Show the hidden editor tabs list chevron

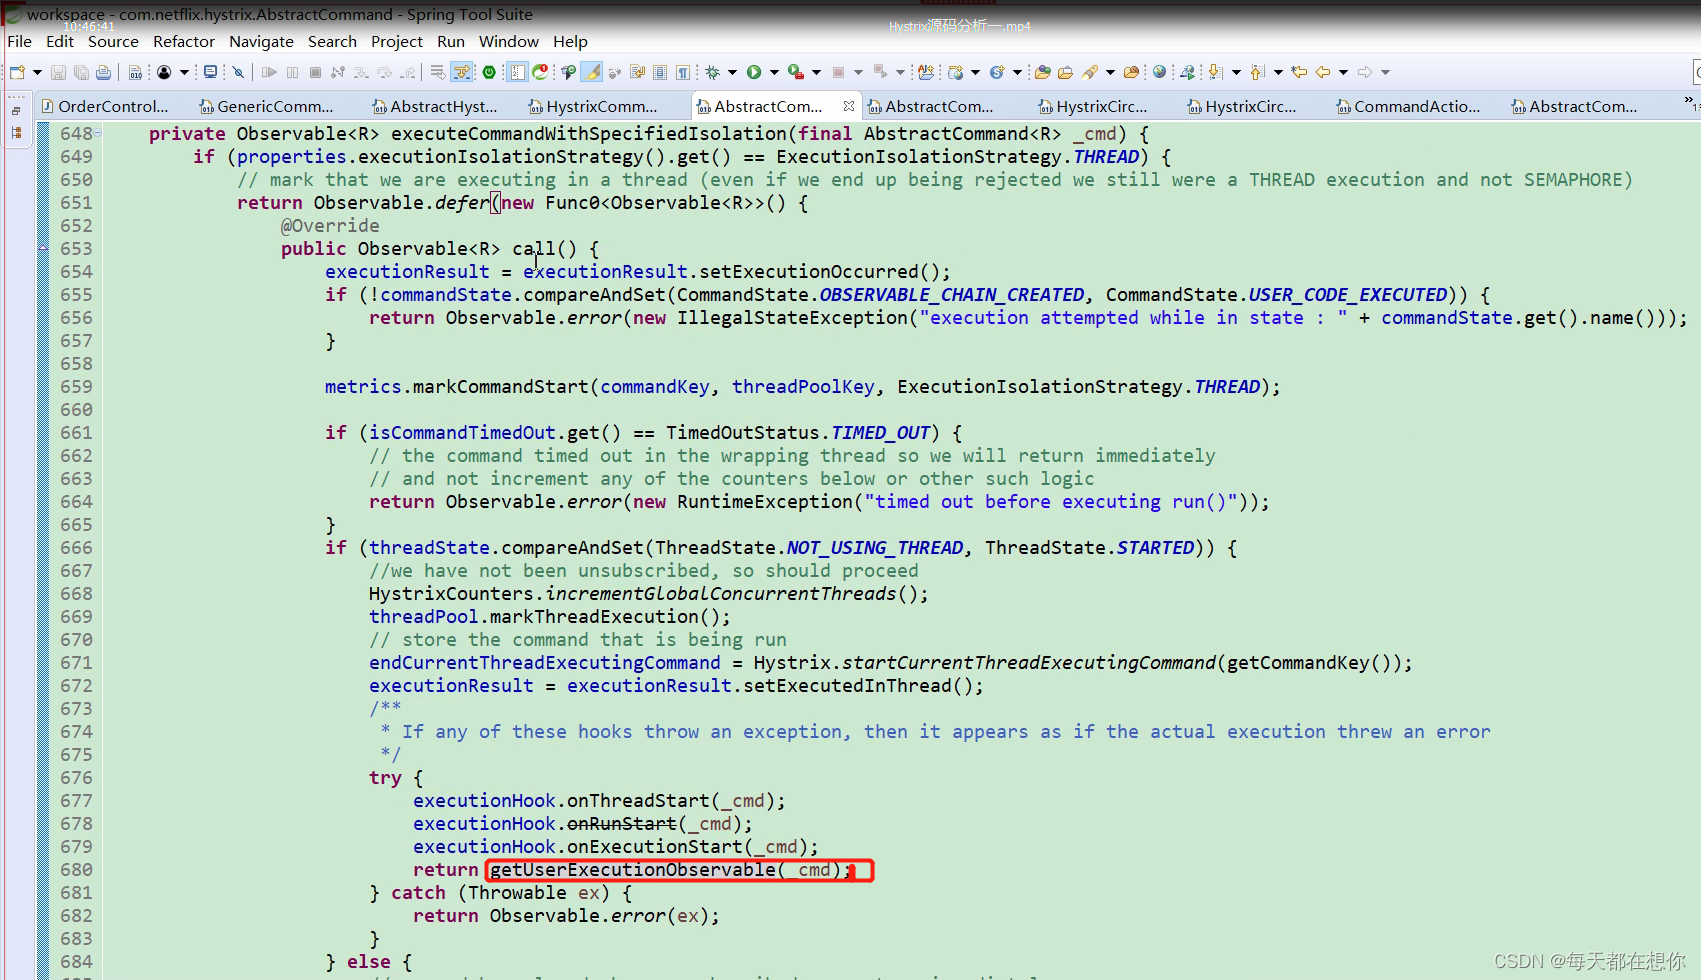point(1690,101)
